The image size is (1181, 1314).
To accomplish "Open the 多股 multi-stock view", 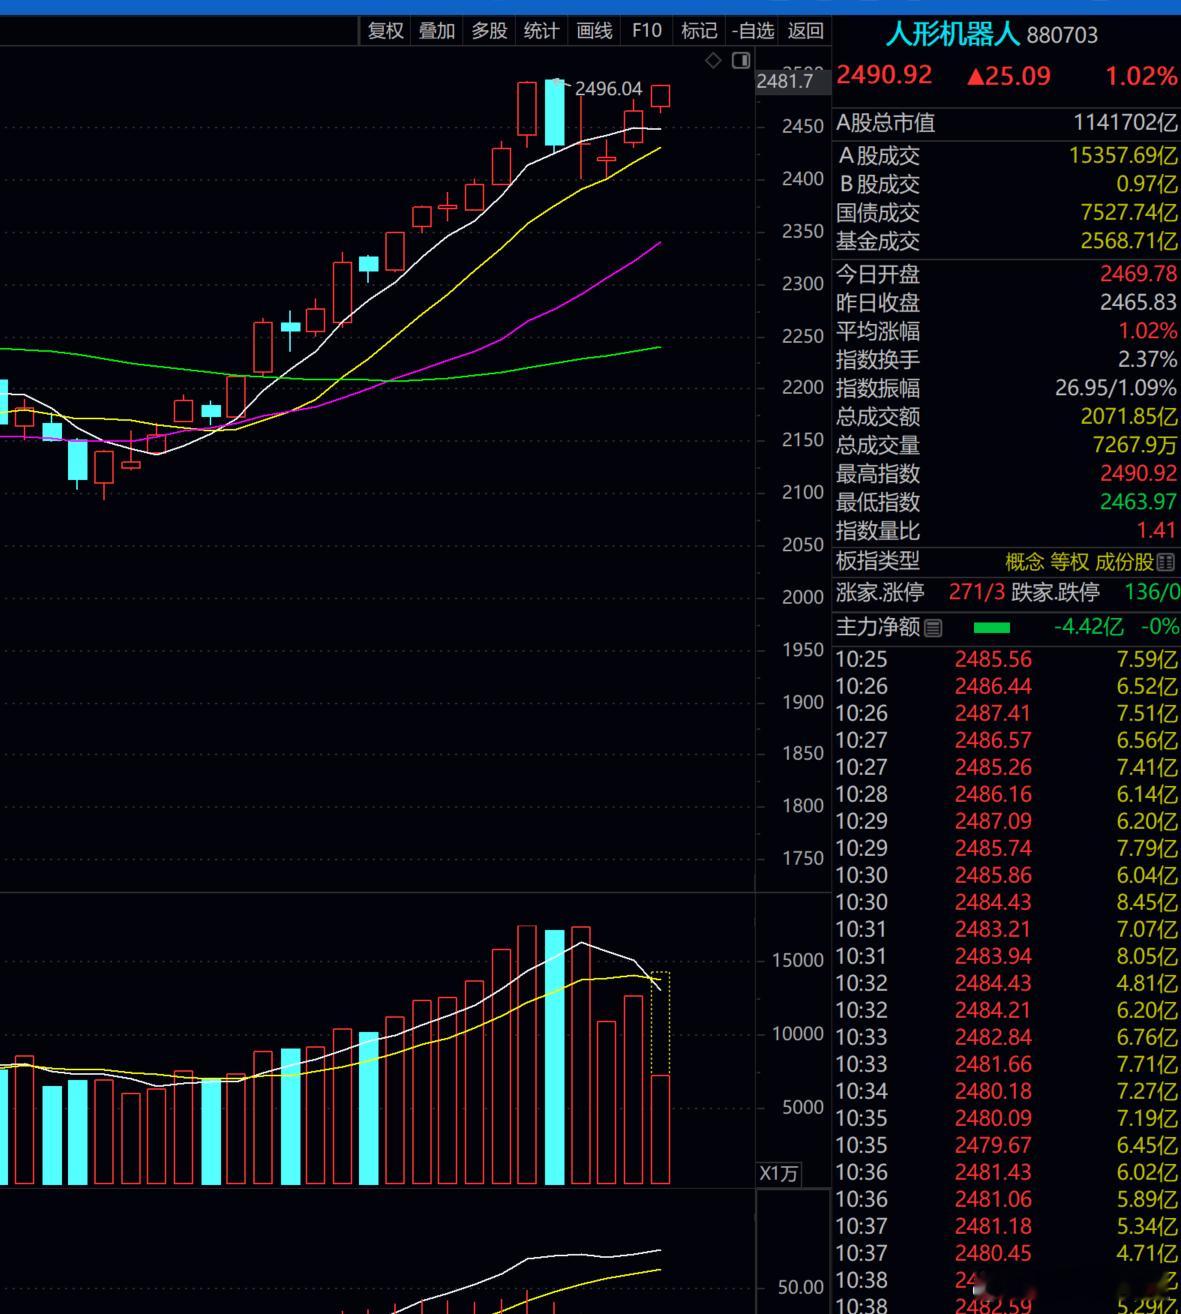I will 490,31.
